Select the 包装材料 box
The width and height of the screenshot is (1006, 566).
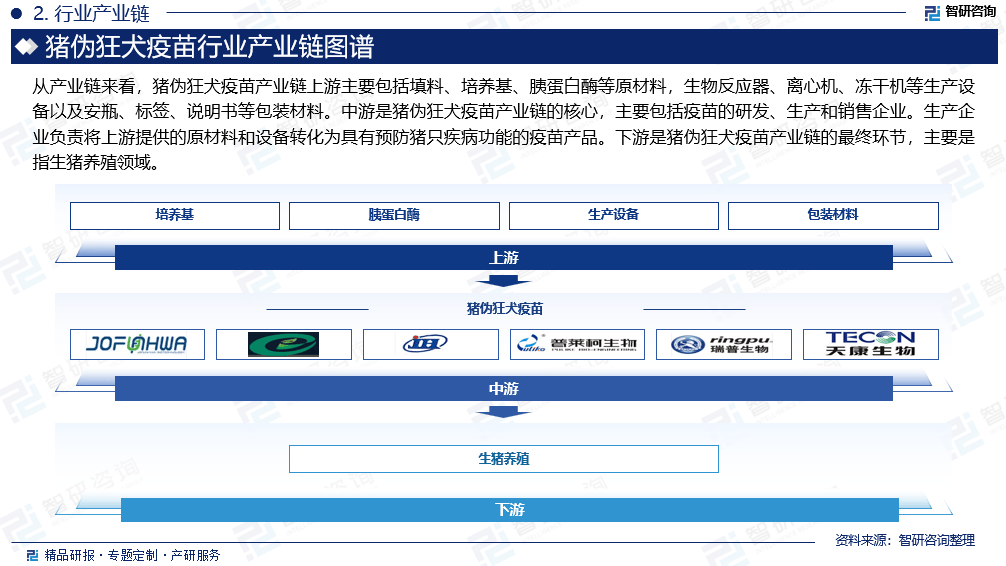[833, 216]
